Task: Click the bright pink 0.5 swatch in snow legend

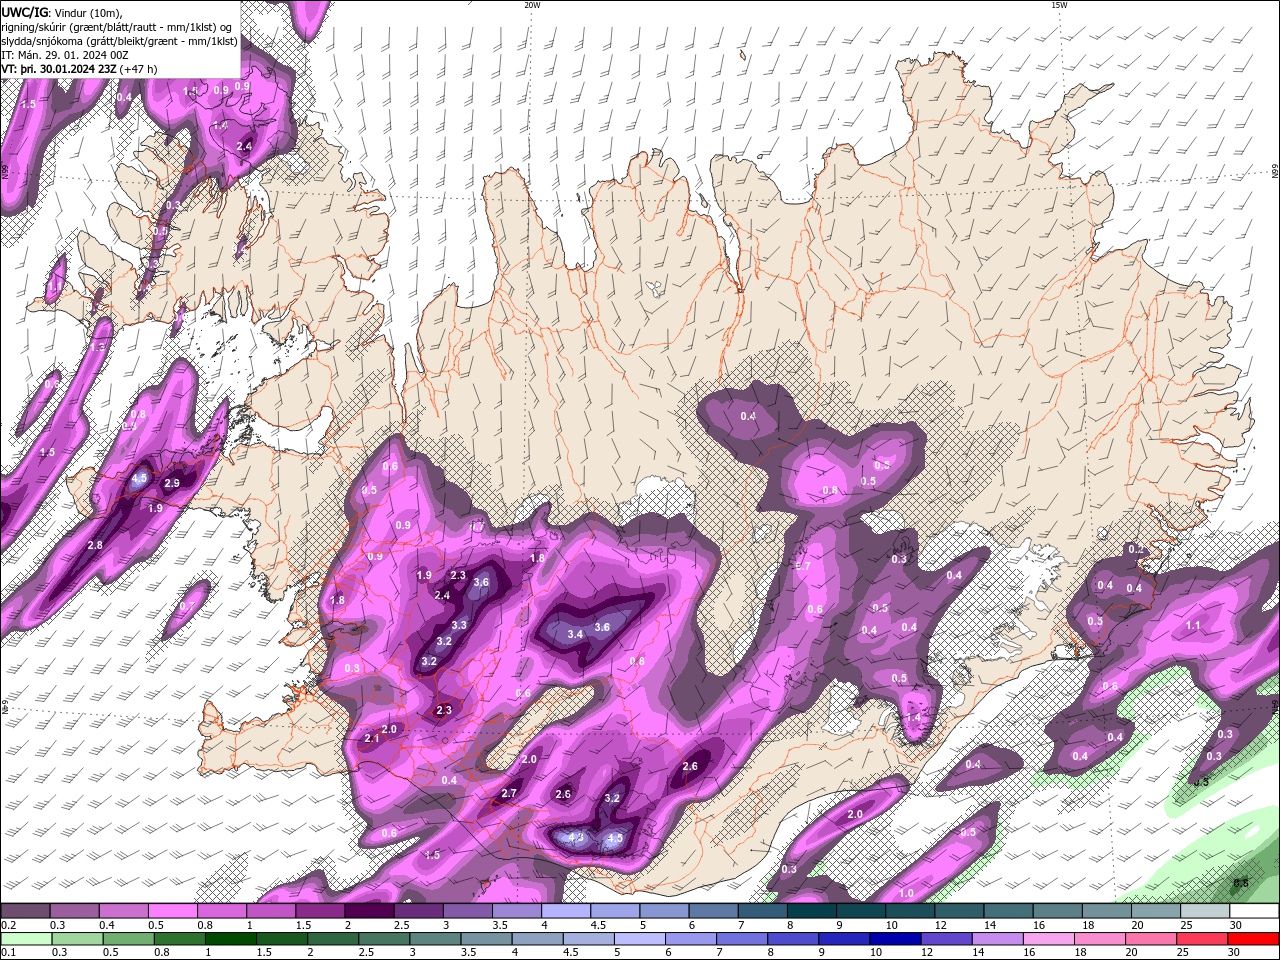Action: 172,911
